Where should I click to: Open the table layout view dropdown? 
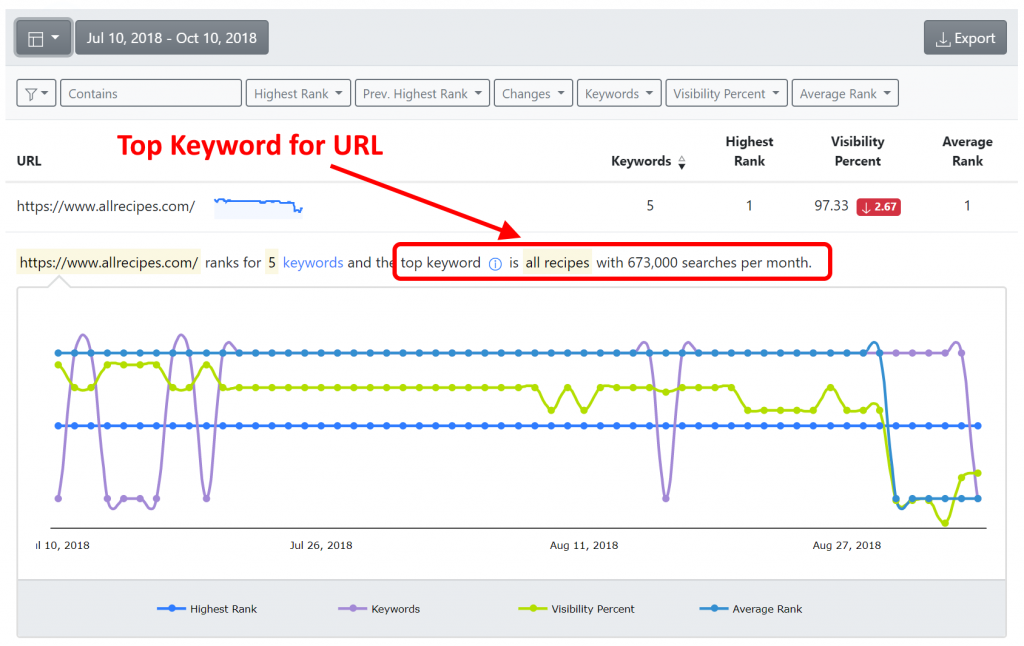[x=43, y=38]
